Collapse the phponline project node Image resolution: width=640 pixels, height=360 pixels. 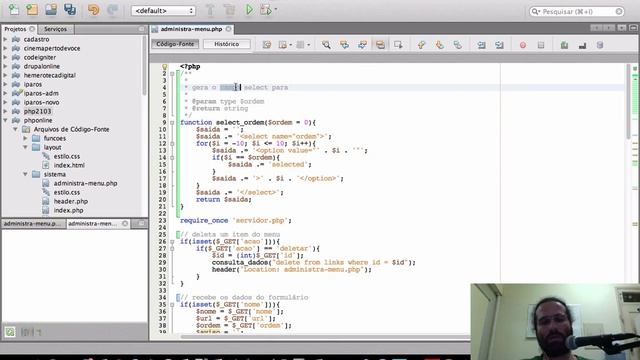[5, 120]
